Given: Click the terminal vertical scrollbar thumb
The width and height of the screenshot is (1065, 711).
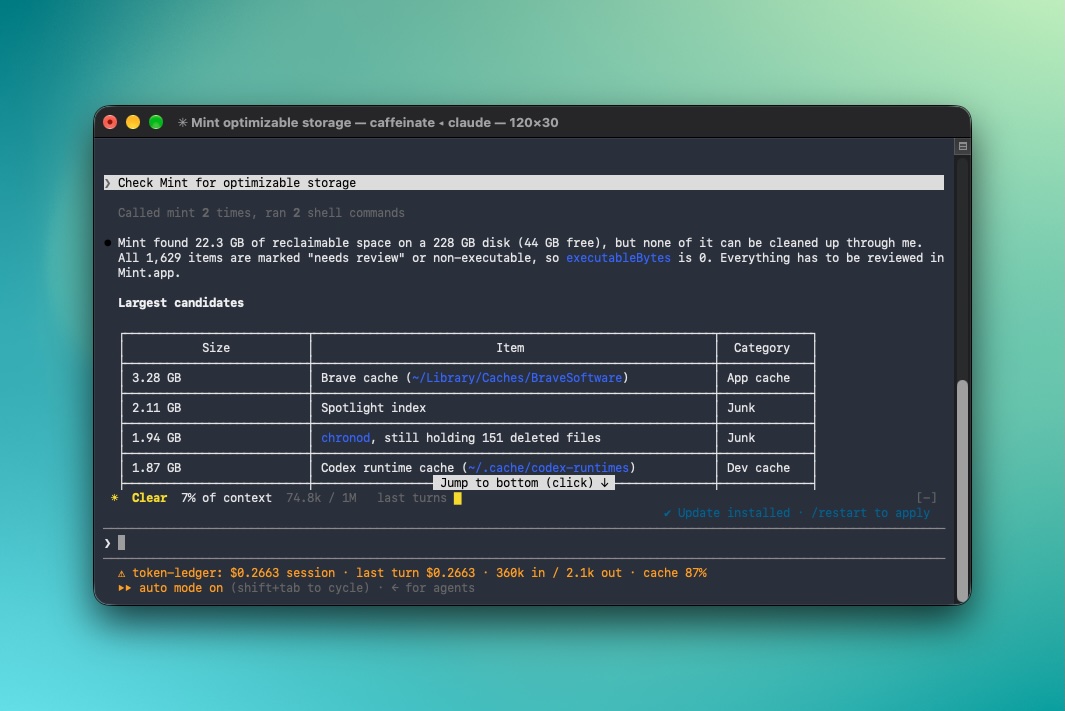Looking at the screenshot, I should click(962, 490).
